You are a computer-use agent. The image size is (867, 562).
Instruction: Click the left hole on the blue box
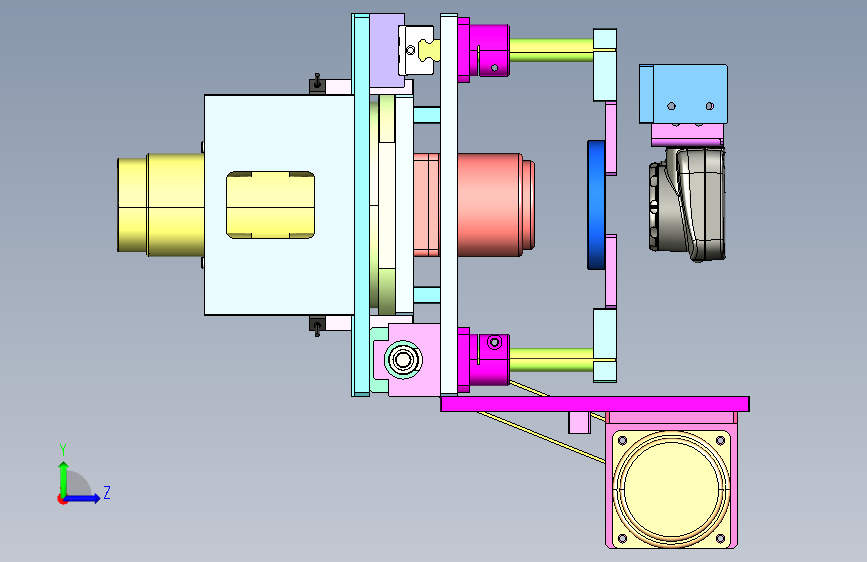point(671,106)
